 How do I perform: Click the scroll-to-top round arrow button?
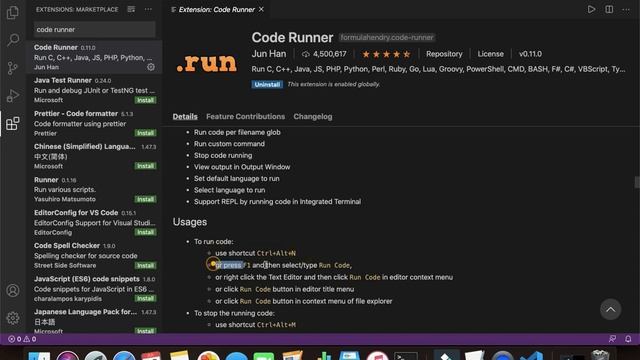click(611, 309)
